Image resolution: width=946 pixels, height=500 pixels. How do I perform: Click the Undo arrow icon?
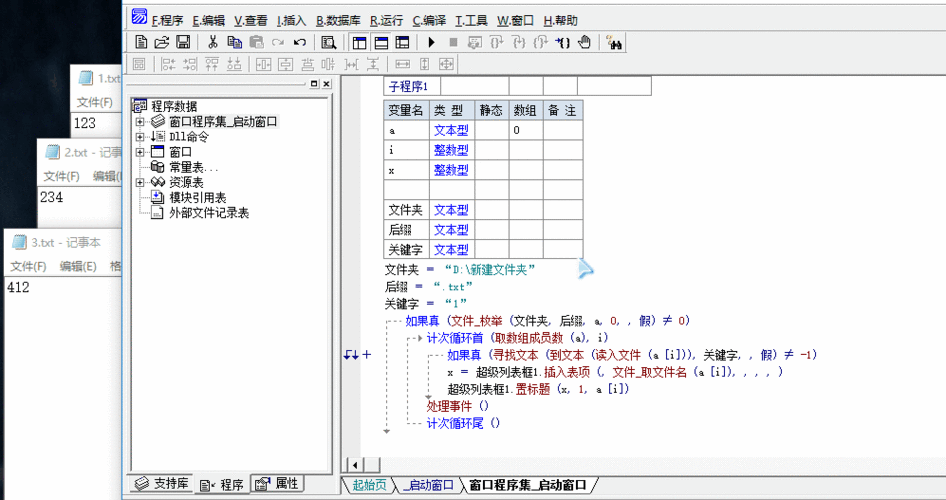tap(300, 42)
